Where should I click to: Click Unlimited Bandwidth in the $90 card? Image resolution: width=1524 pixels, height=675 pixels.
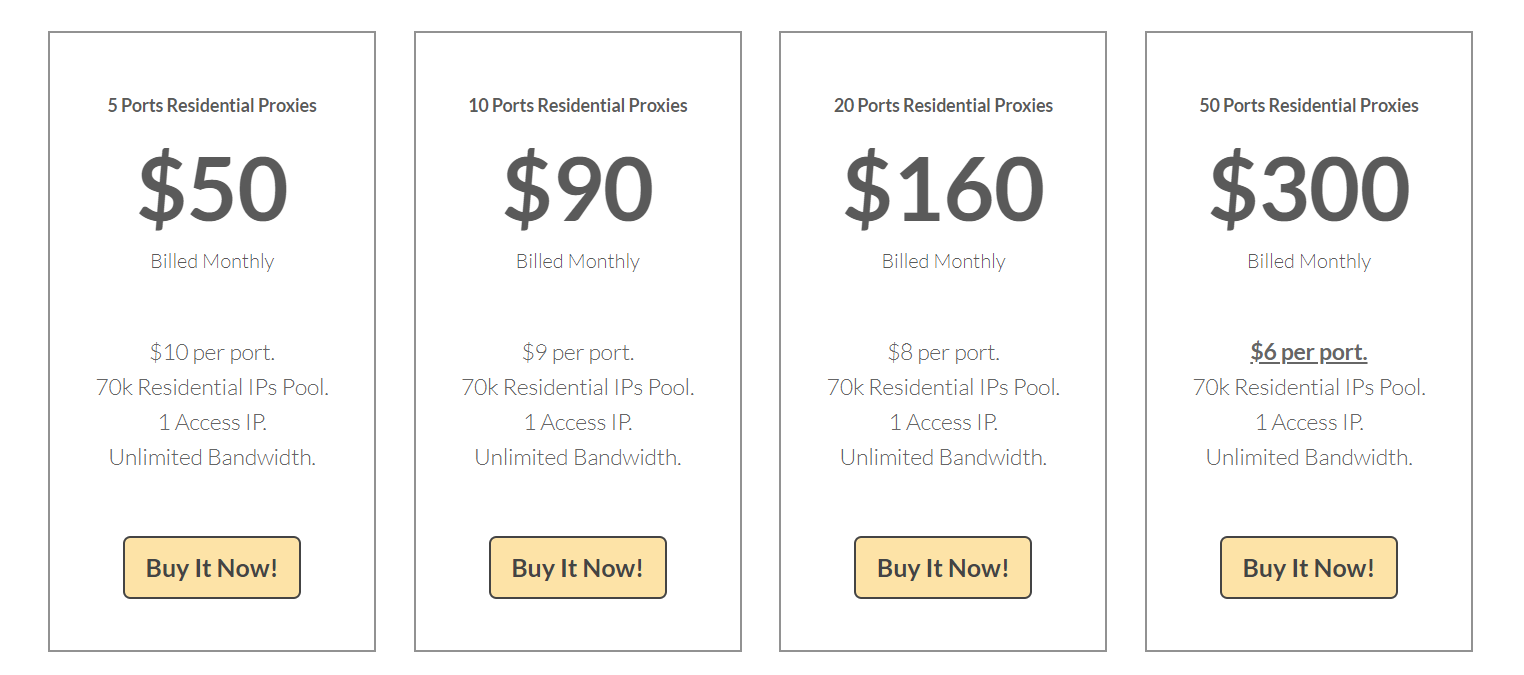click(x=578, y=457)
